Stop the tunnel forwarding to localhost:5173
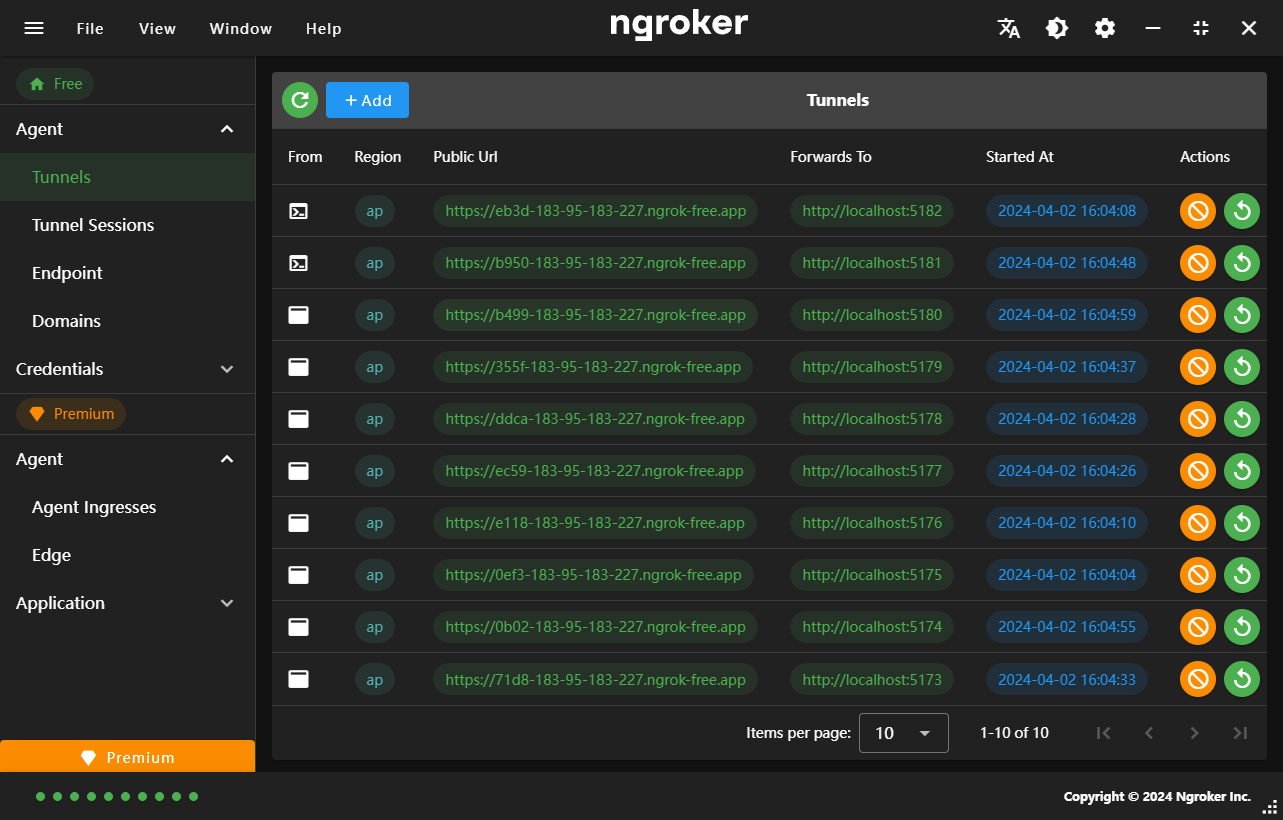Image resolution: width=1283 pixels, height=820 pixels. coord(1198,679)
